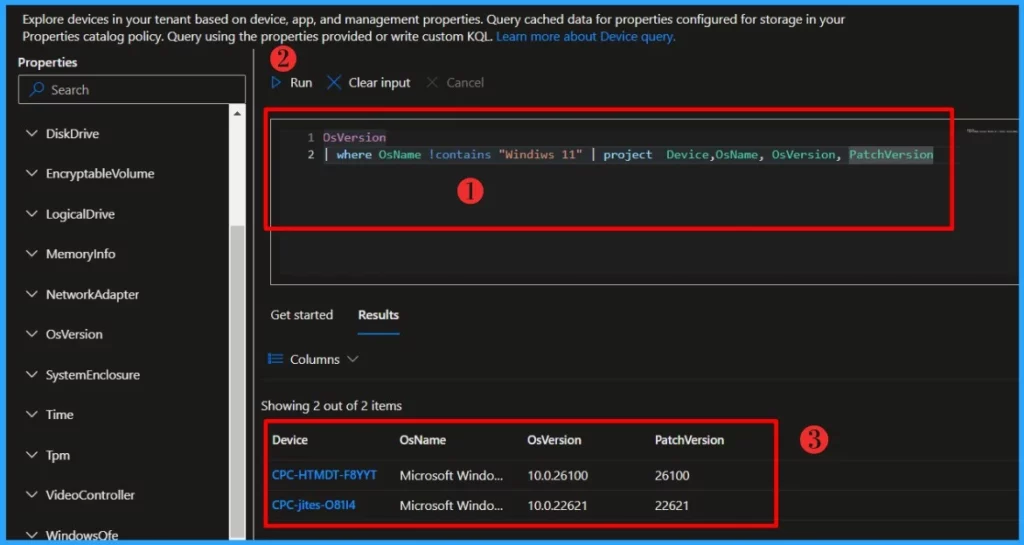Click the OsName column header
The image size is (1024, 545).
coord(423,440)
